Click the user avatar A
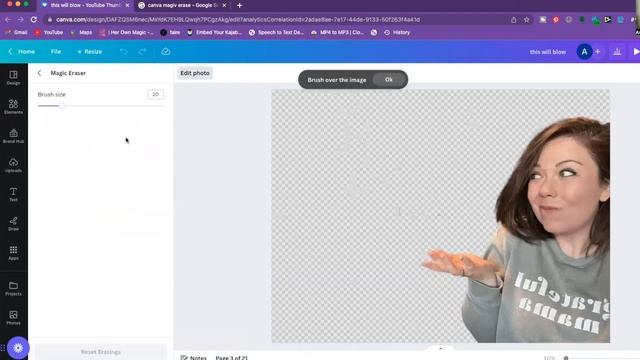Viewport: 640px width, 360px height. point(584,52)
